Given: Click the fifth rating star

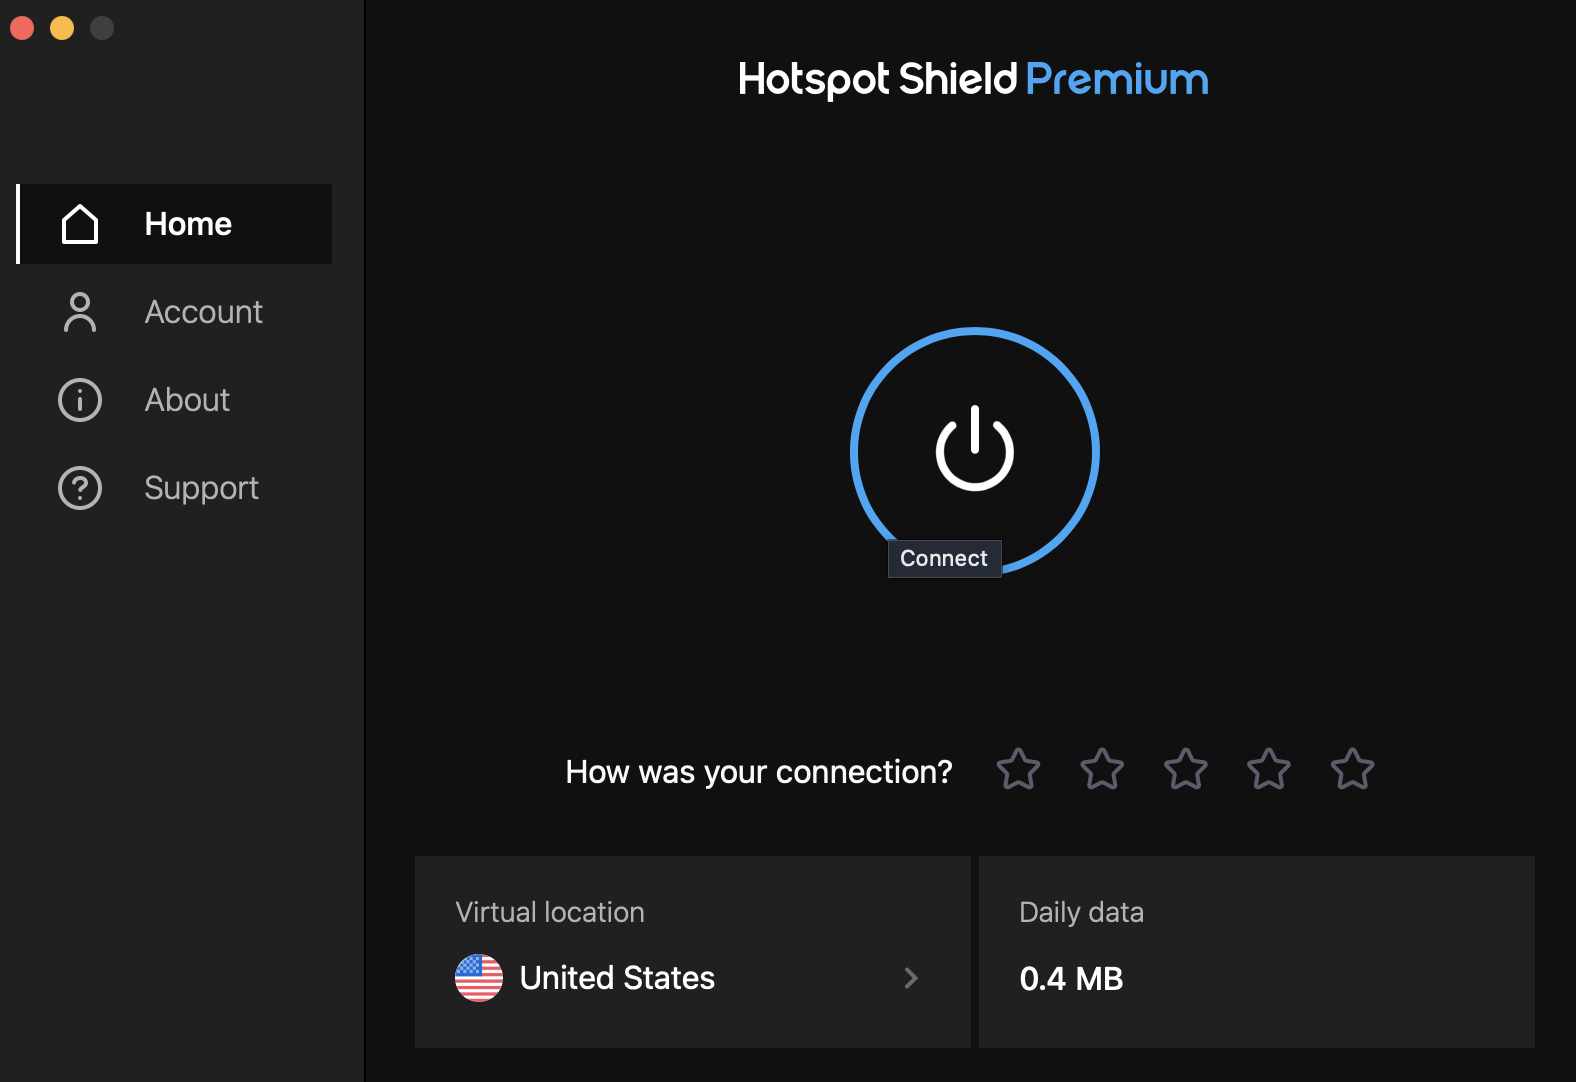Looking at the screenshot, I should coord(1352,770).
